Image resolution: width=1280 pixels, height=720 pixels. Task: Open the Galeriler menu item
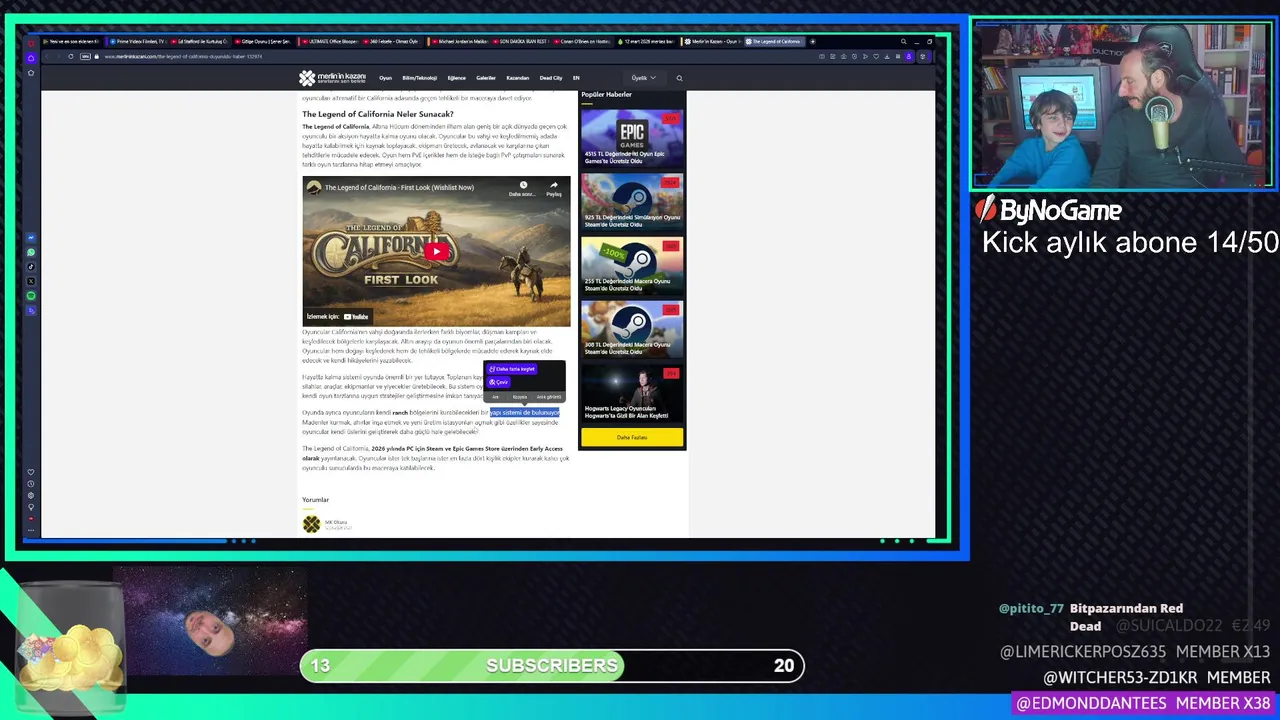point(486,78)
